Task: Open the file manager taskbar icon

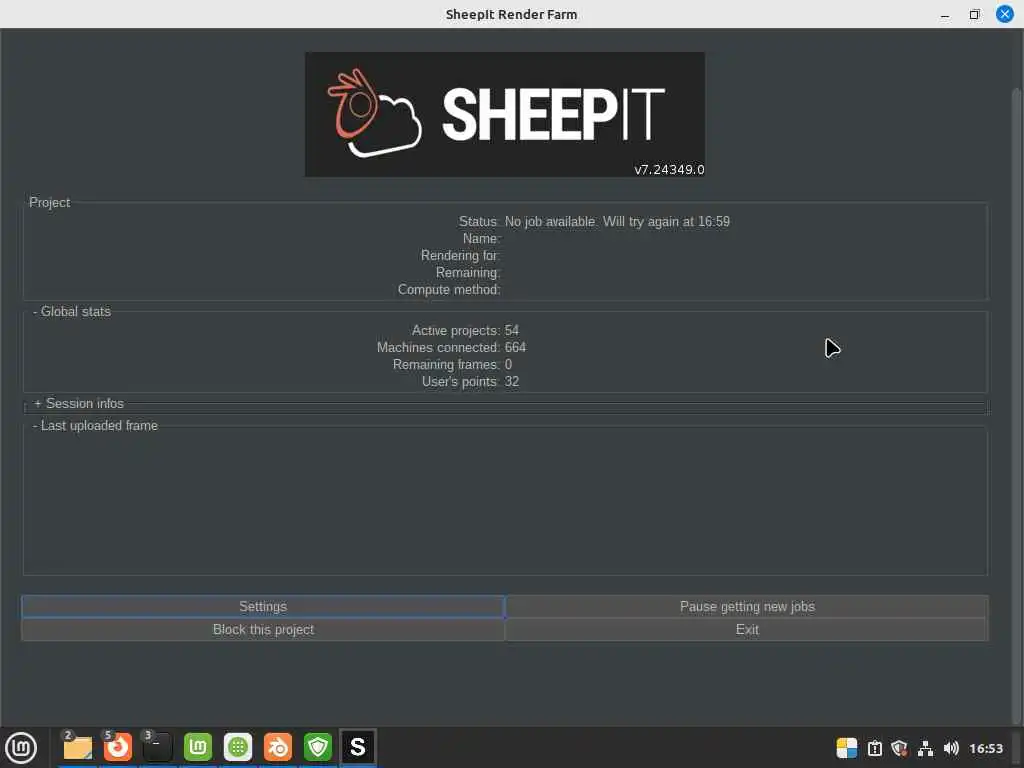Action: [x=78, y=747]
